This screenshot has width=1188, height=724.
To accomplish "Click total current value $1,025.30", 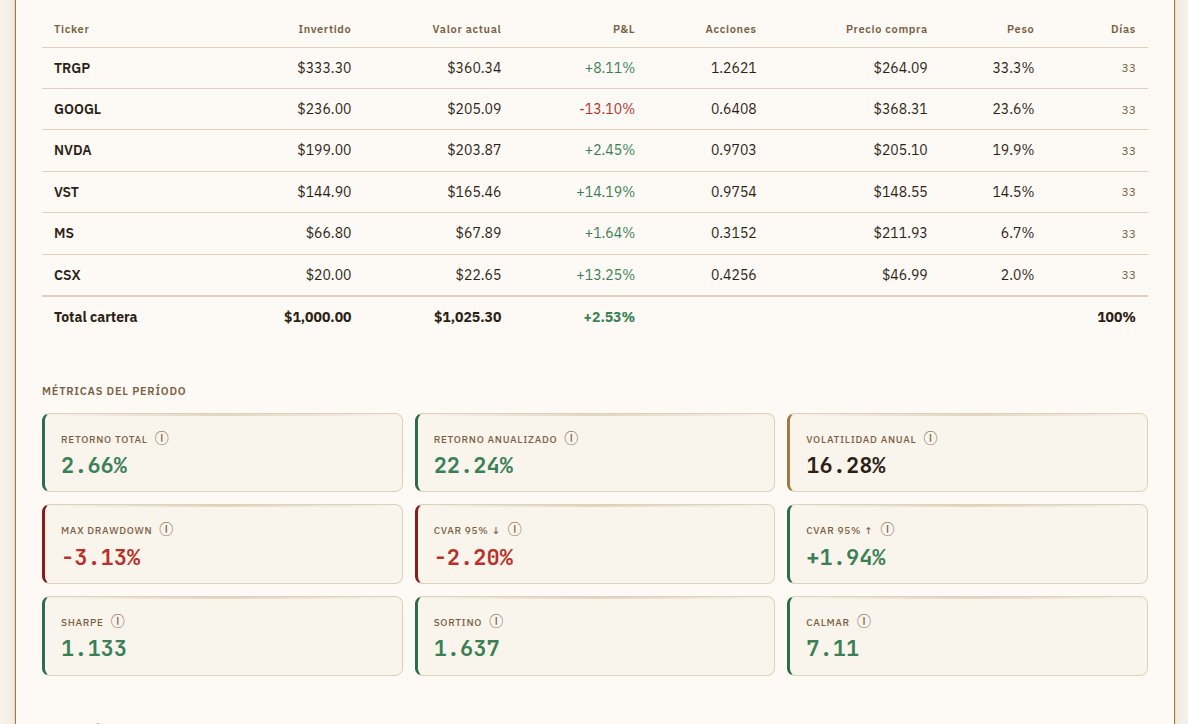I will [x=467, y=317].
